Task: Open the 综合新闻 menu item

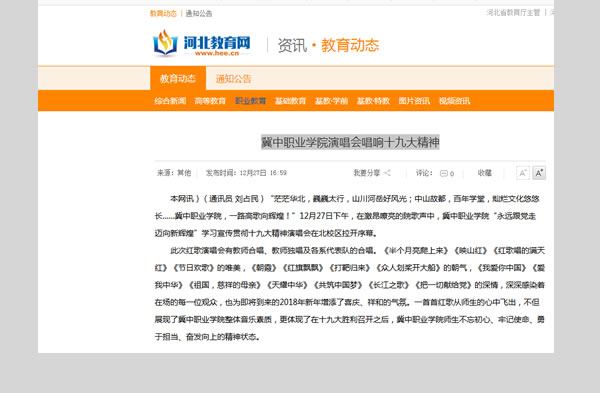Action: [170, 101]
